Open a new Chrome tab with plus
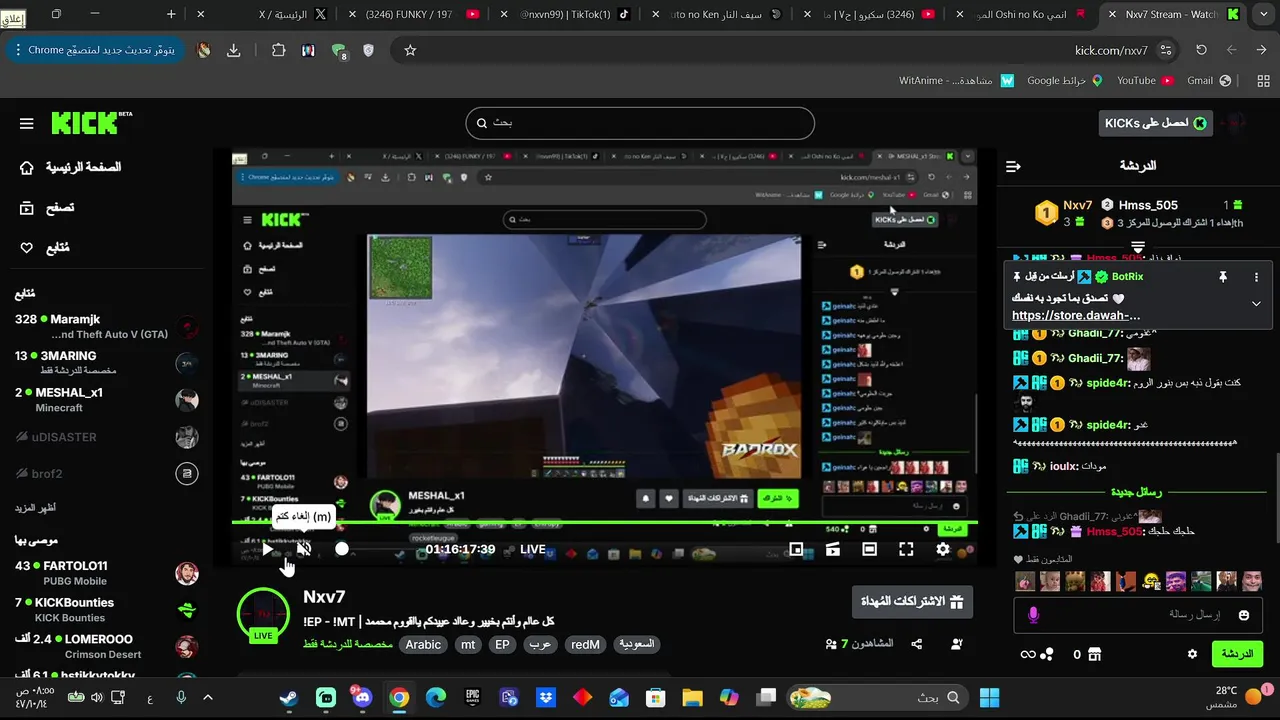Screen dimensions: 1280x720 (171, 14)
